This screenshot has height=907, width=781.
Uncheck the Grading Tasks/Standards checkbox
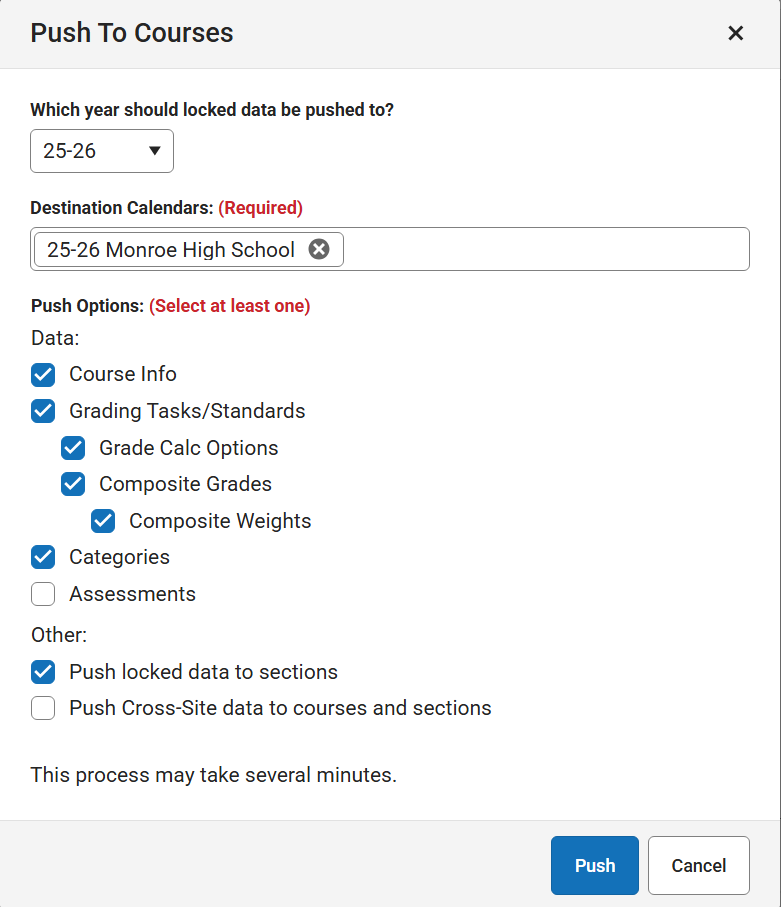tap(43, 411)
